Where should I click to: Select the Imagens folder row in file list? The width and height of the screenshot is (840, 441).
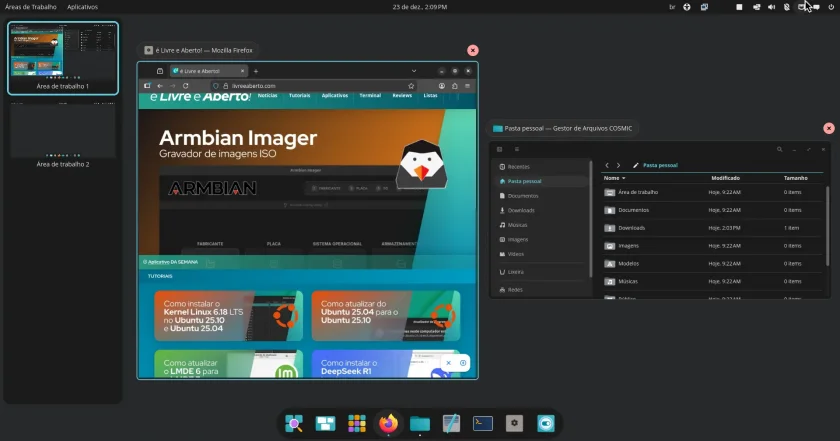(x=711, y=246)
